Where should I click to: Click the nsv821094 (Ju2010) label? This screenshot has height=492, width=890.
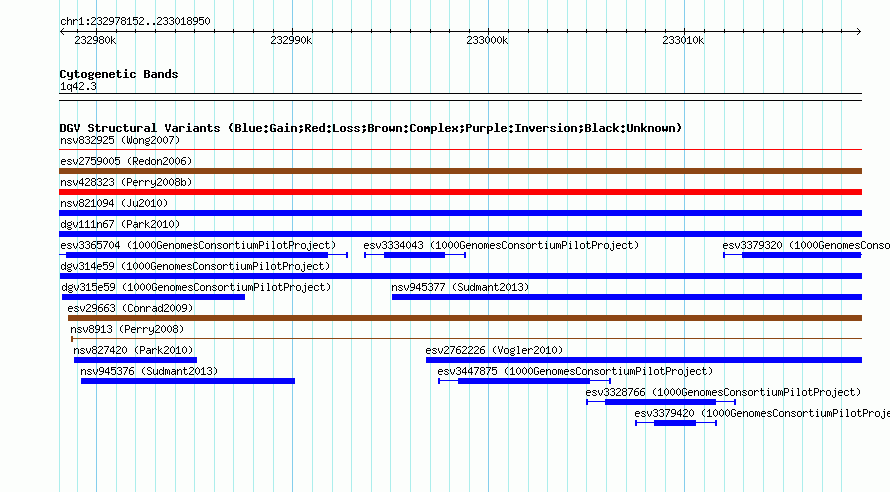(x=114, y=203)
